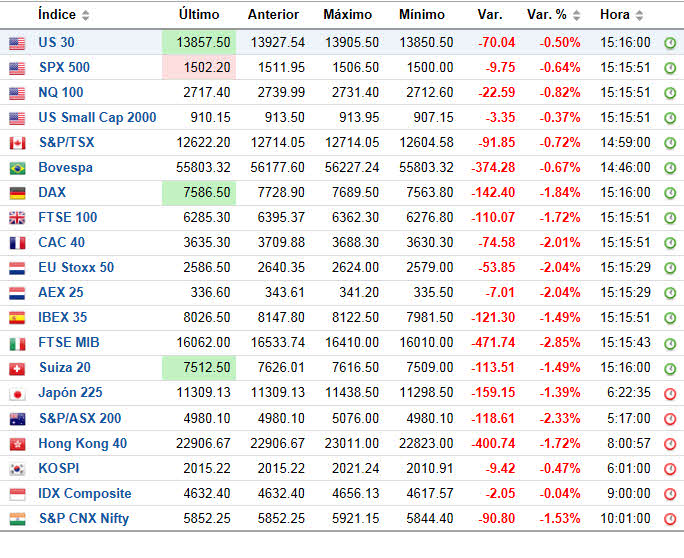
Task: Click the green clock icon in FTSE MIB row
Action: click(670, 343)
